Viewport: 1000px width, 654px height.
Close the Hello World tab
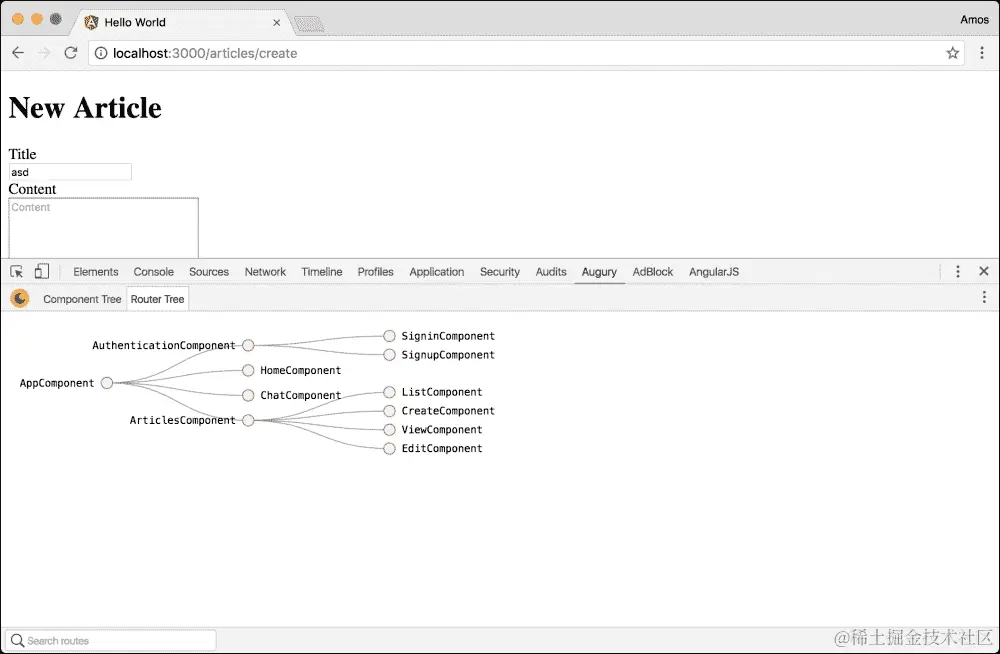[277, 22]
